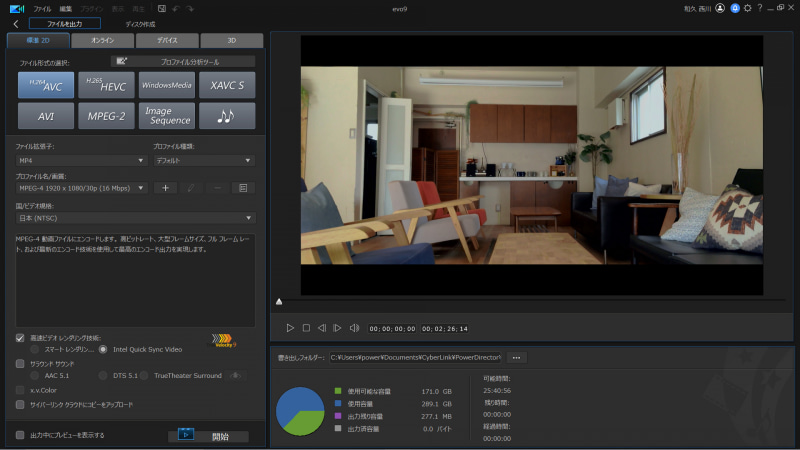This screenshot has width=800, height=450.
Task: Choose the XAVC S format
Action: (227, 85)
